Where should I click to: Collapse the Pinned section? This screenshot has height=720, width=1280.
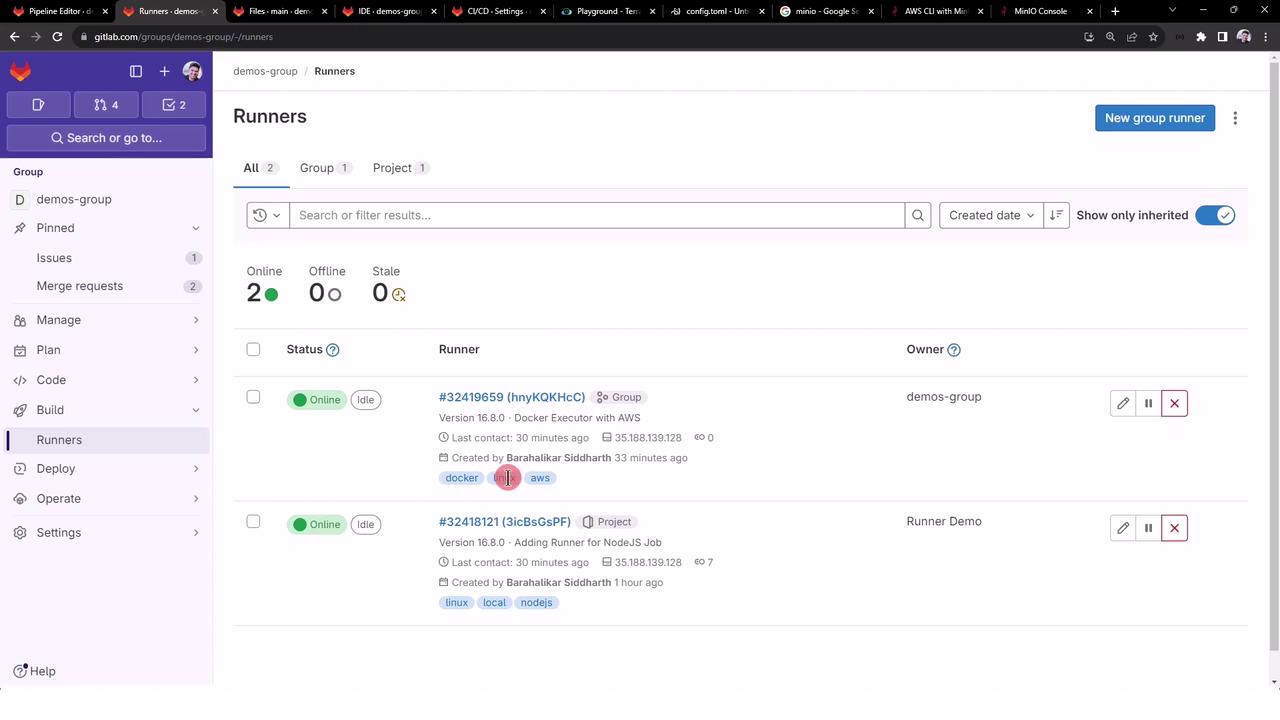106,228
